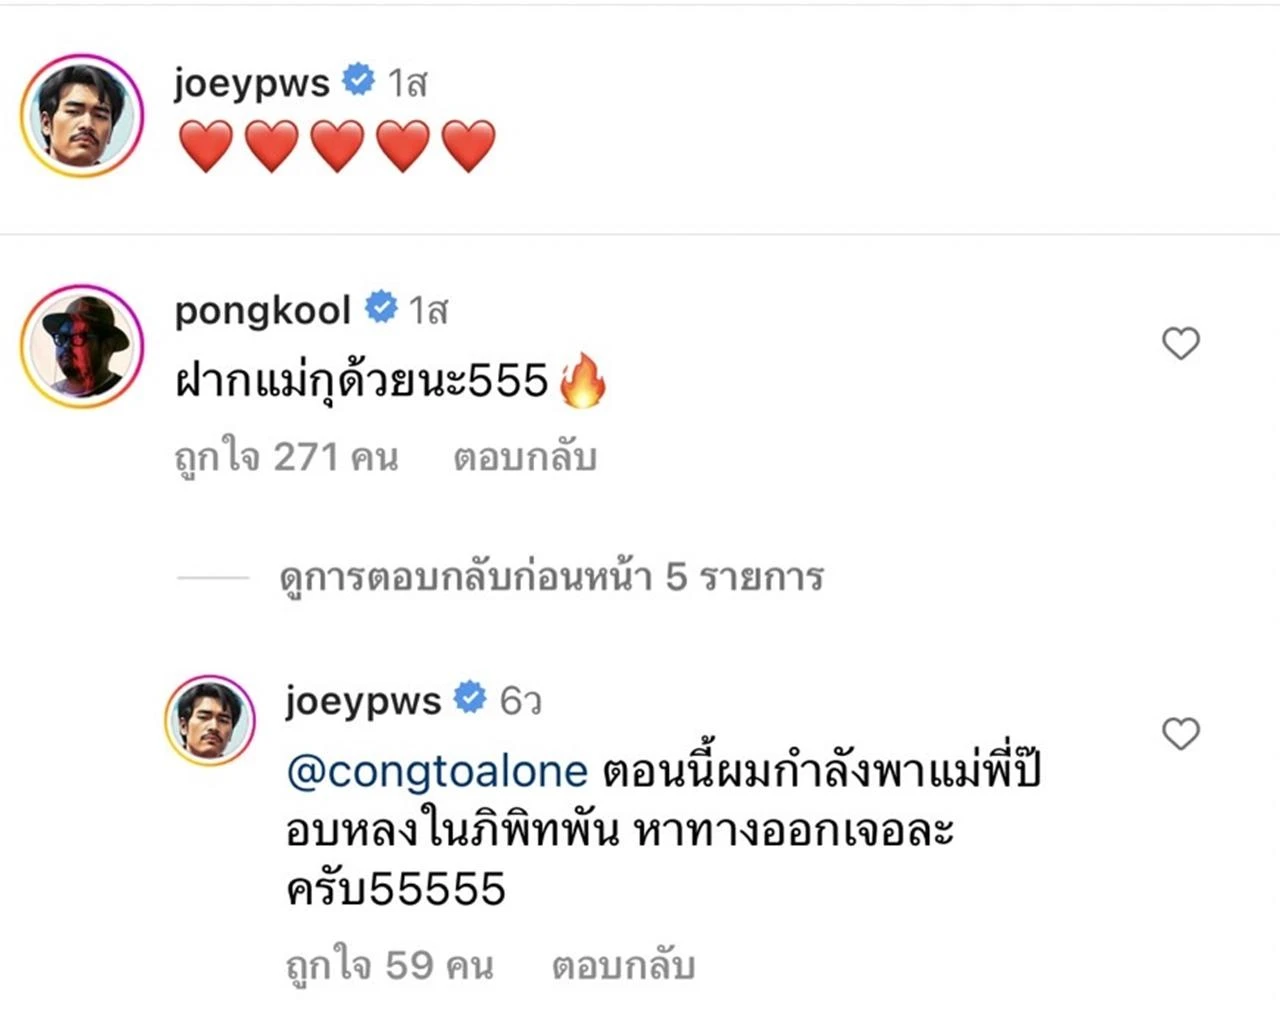Open joeypws profile picture on top comment
Viewport: 1280px width, 1031px height.
82,116
